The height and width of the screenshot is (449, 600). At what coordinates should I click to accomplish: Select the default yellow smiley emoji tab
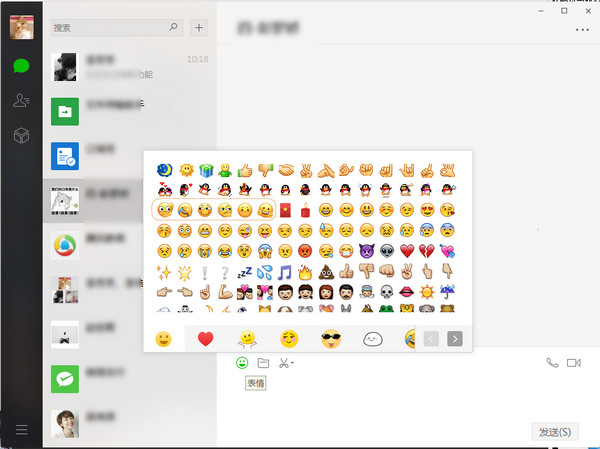[164, 339]
